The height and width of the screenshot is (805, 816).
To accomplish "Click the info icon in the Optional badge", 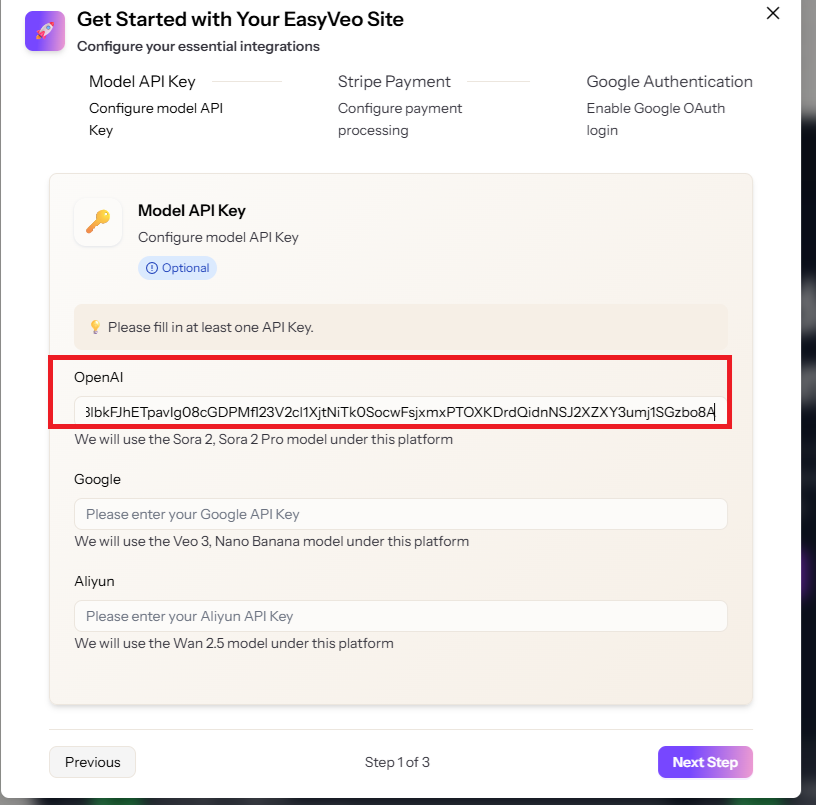I will coord(152,268).
